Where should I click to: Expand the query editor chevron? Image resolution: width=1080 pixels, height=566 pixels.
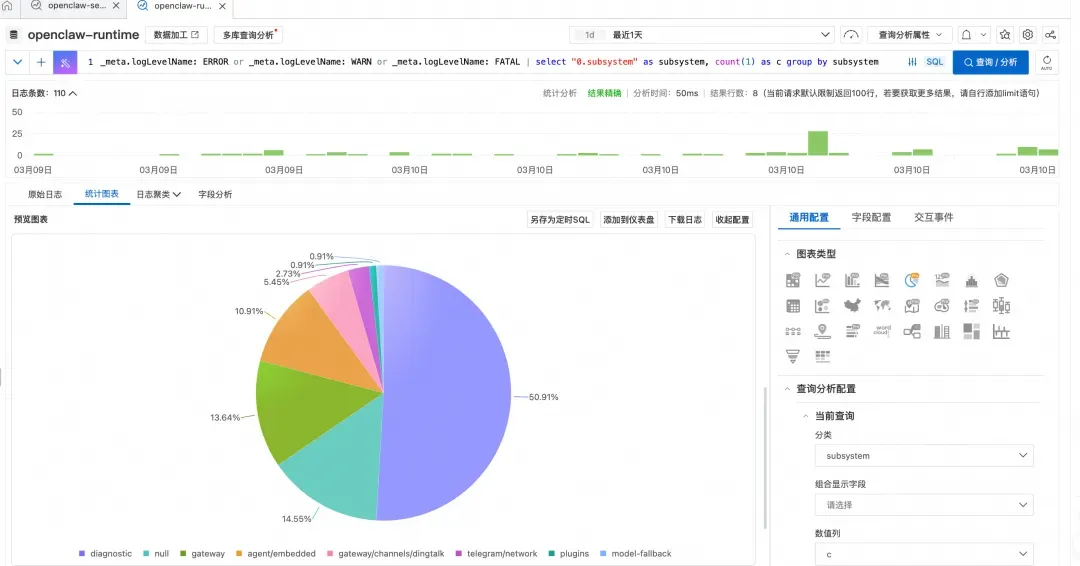click(18, 62)
